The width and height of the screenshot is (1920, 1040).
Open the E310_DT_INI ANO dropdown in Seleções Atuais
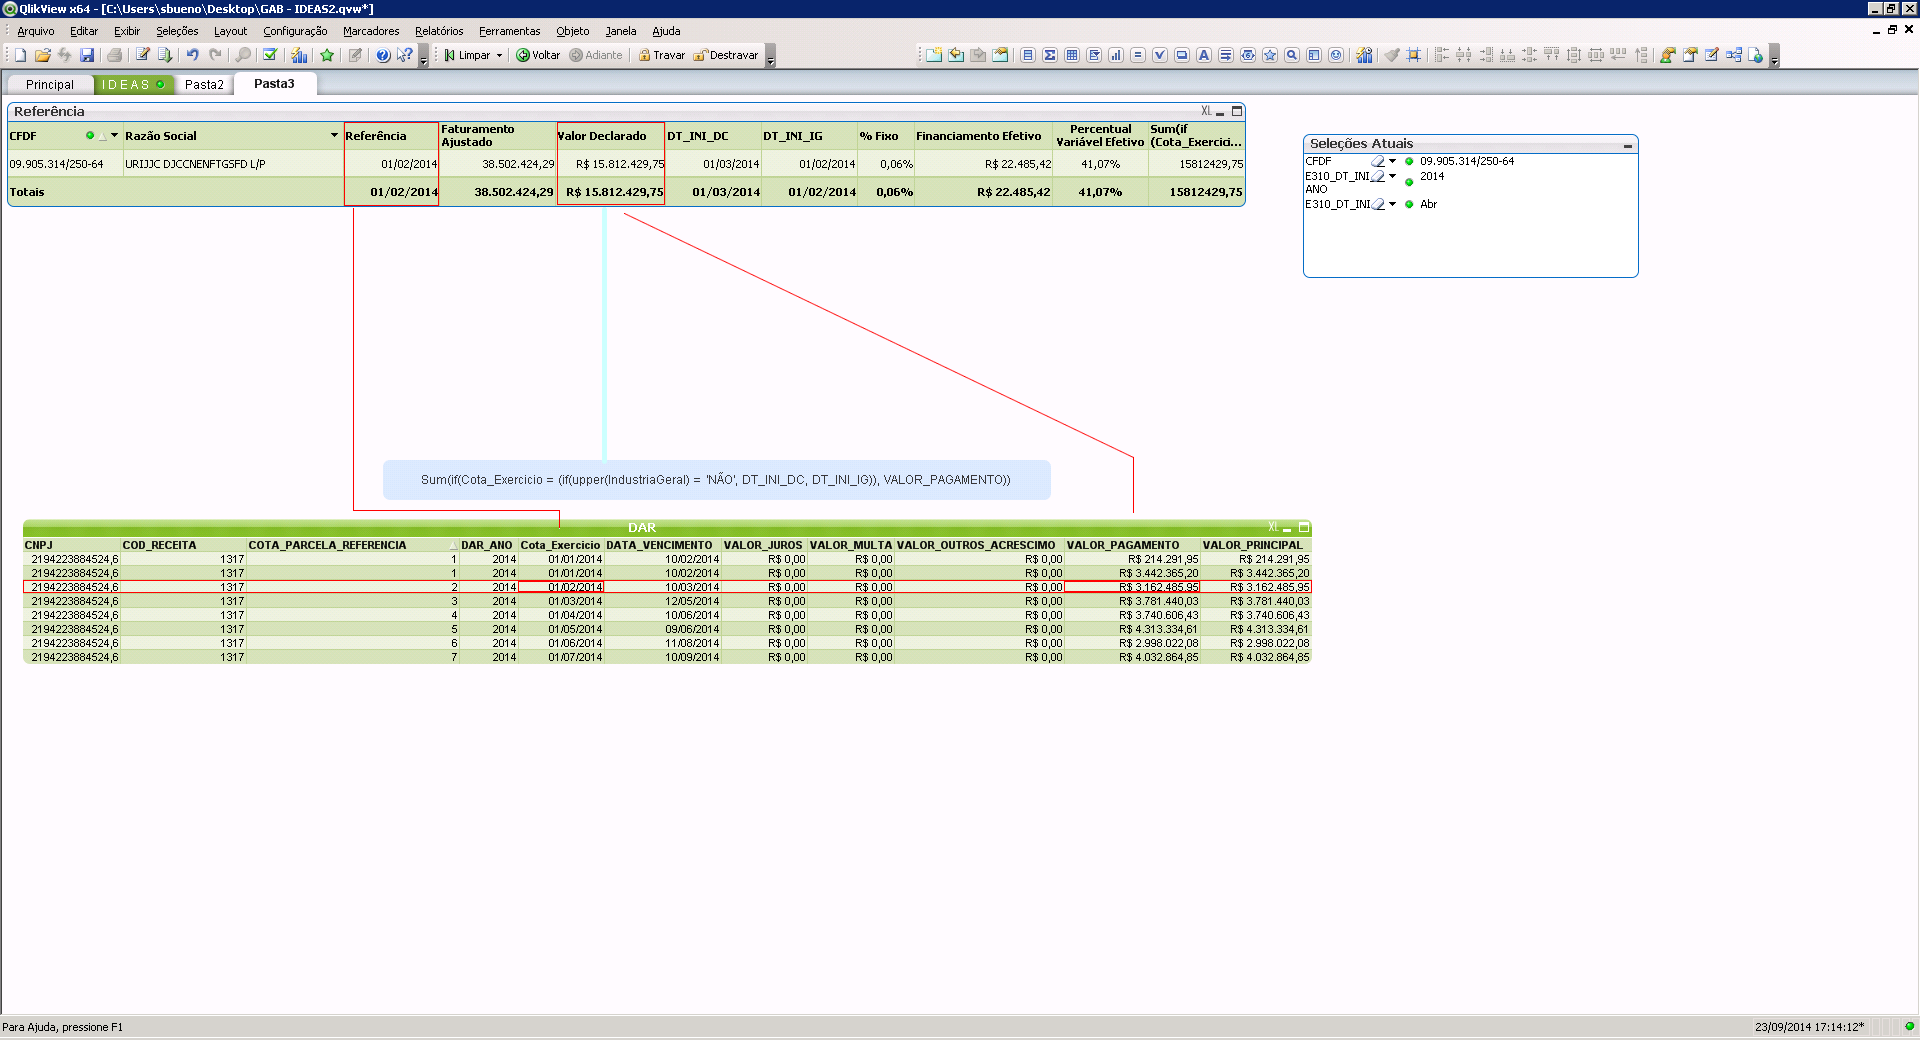(1392, 176)
